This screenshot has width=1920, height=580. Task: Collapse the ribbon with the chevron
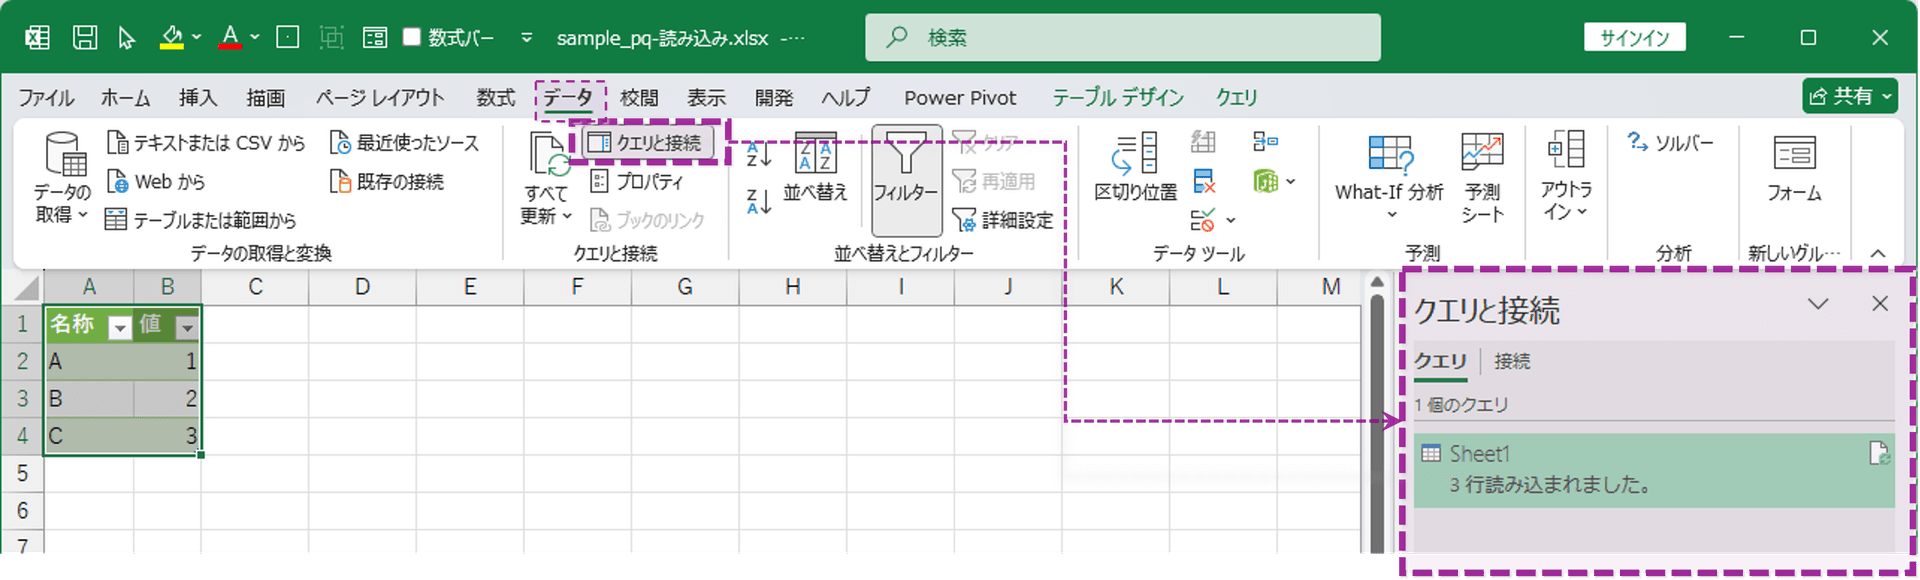click(x=1878, y=253)
